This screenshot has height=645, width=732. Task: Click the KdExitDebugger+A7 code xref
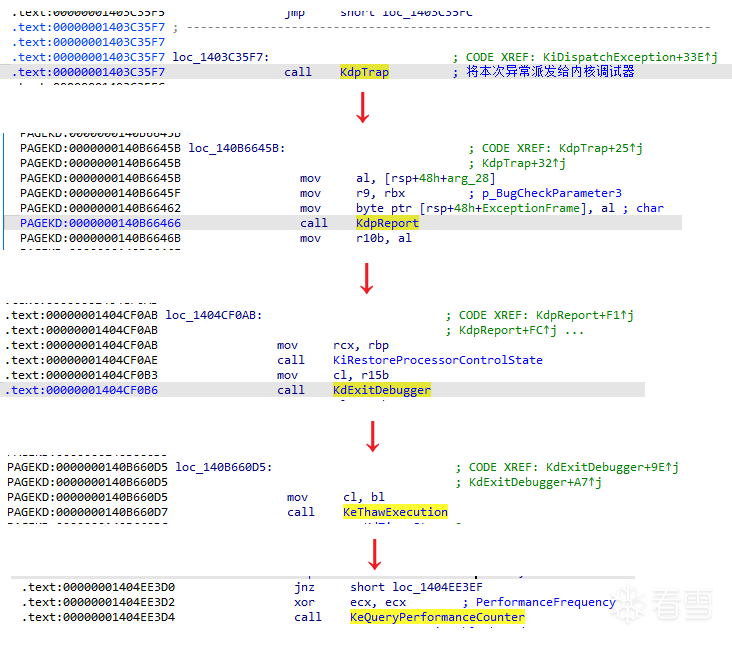click(535, 482)
